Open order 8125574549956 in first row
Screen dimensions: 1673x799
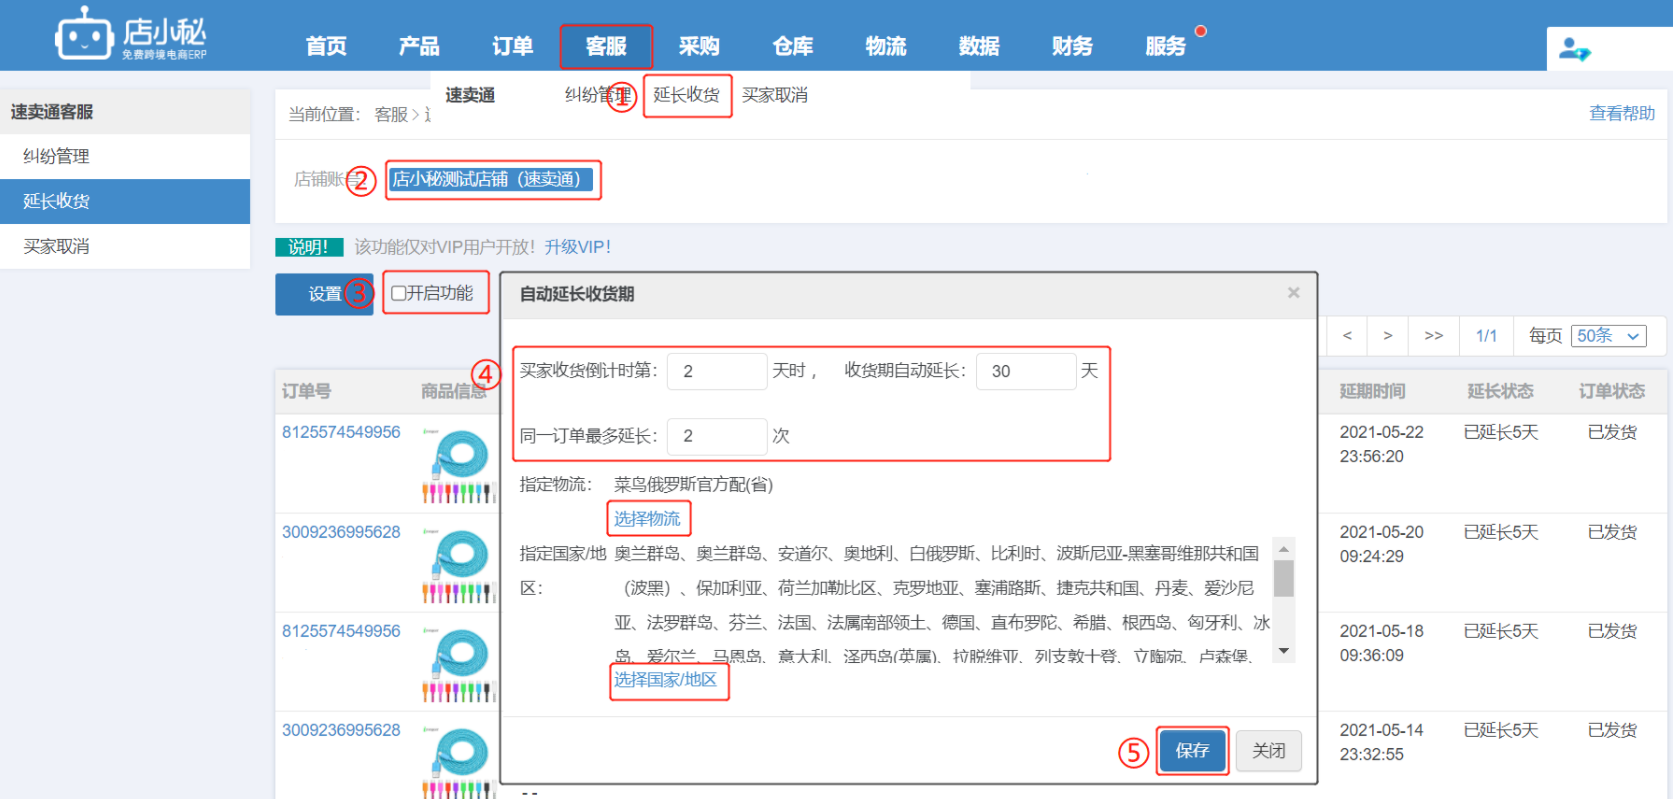[341, 432]
